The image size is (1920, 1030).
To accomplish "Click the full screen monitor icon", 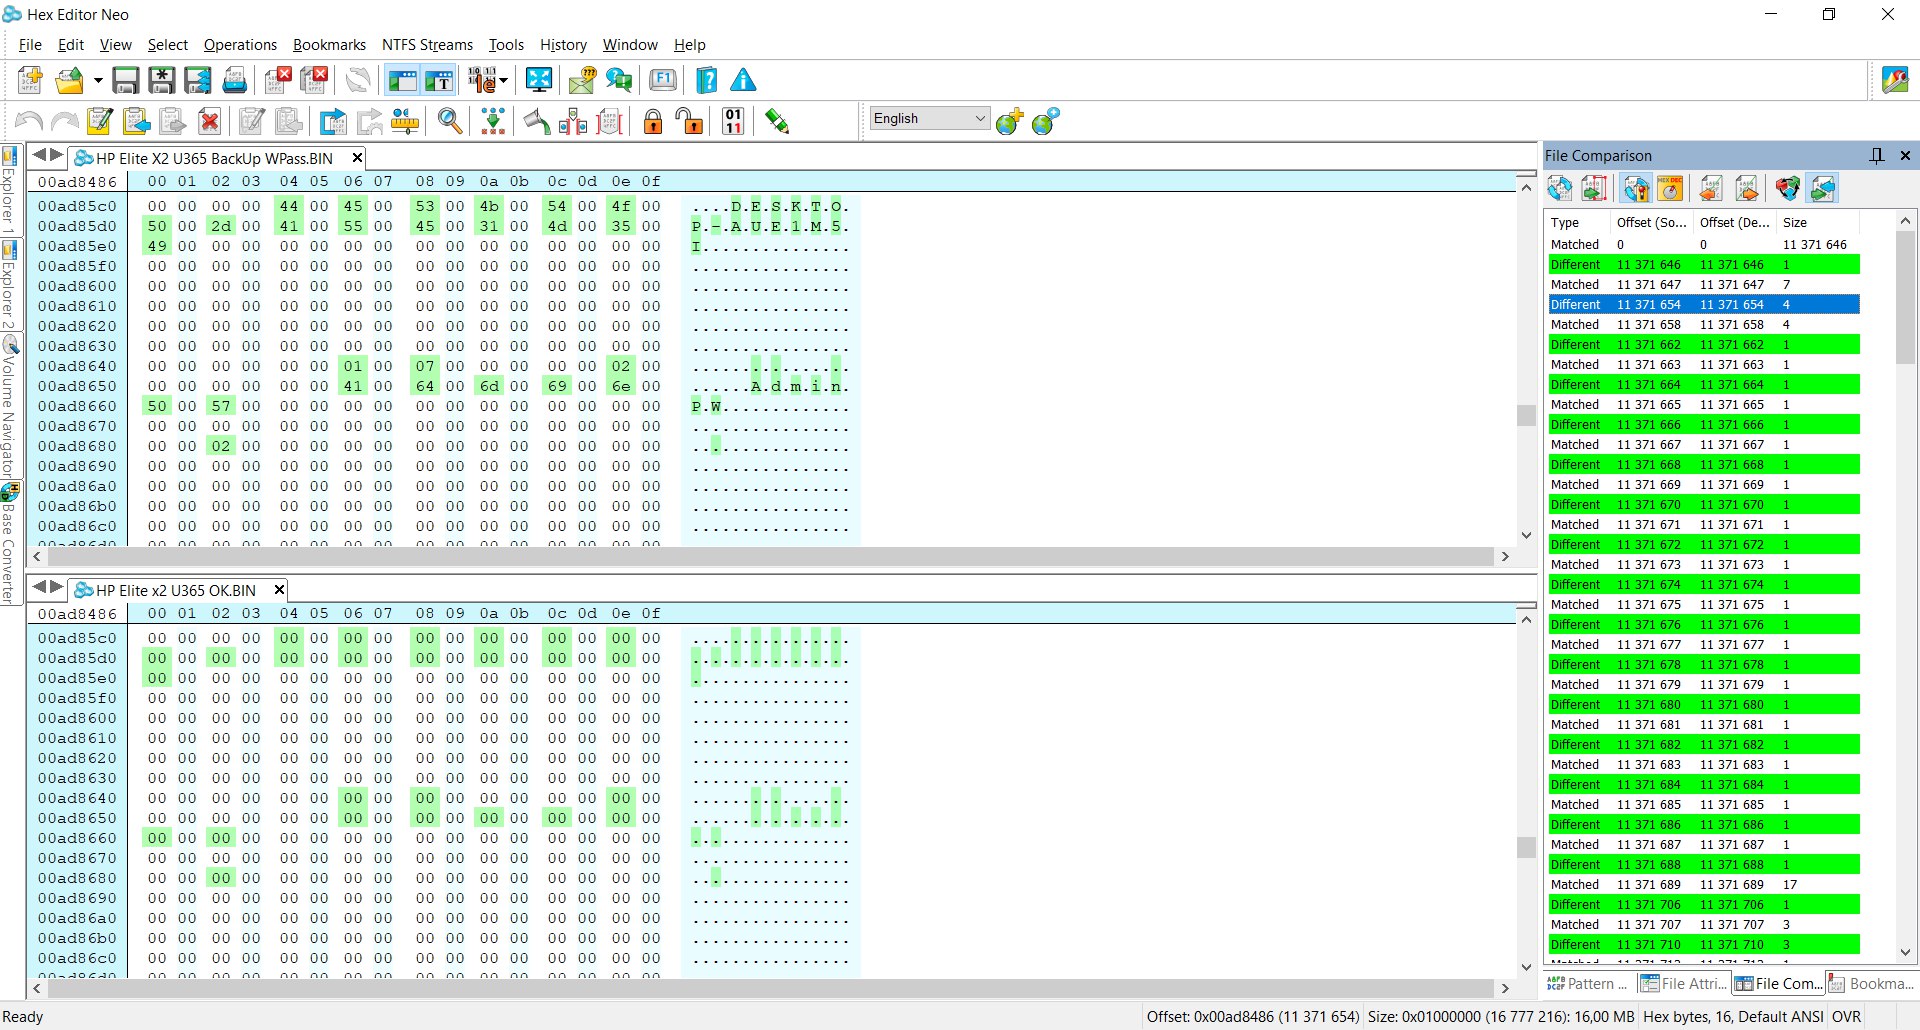I will click(x=539, y=80).
